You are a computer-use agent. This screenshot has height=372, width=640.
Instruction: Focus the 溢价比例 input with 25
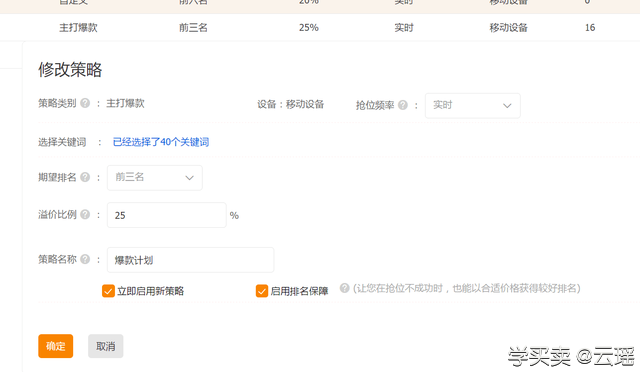(167, 215)
